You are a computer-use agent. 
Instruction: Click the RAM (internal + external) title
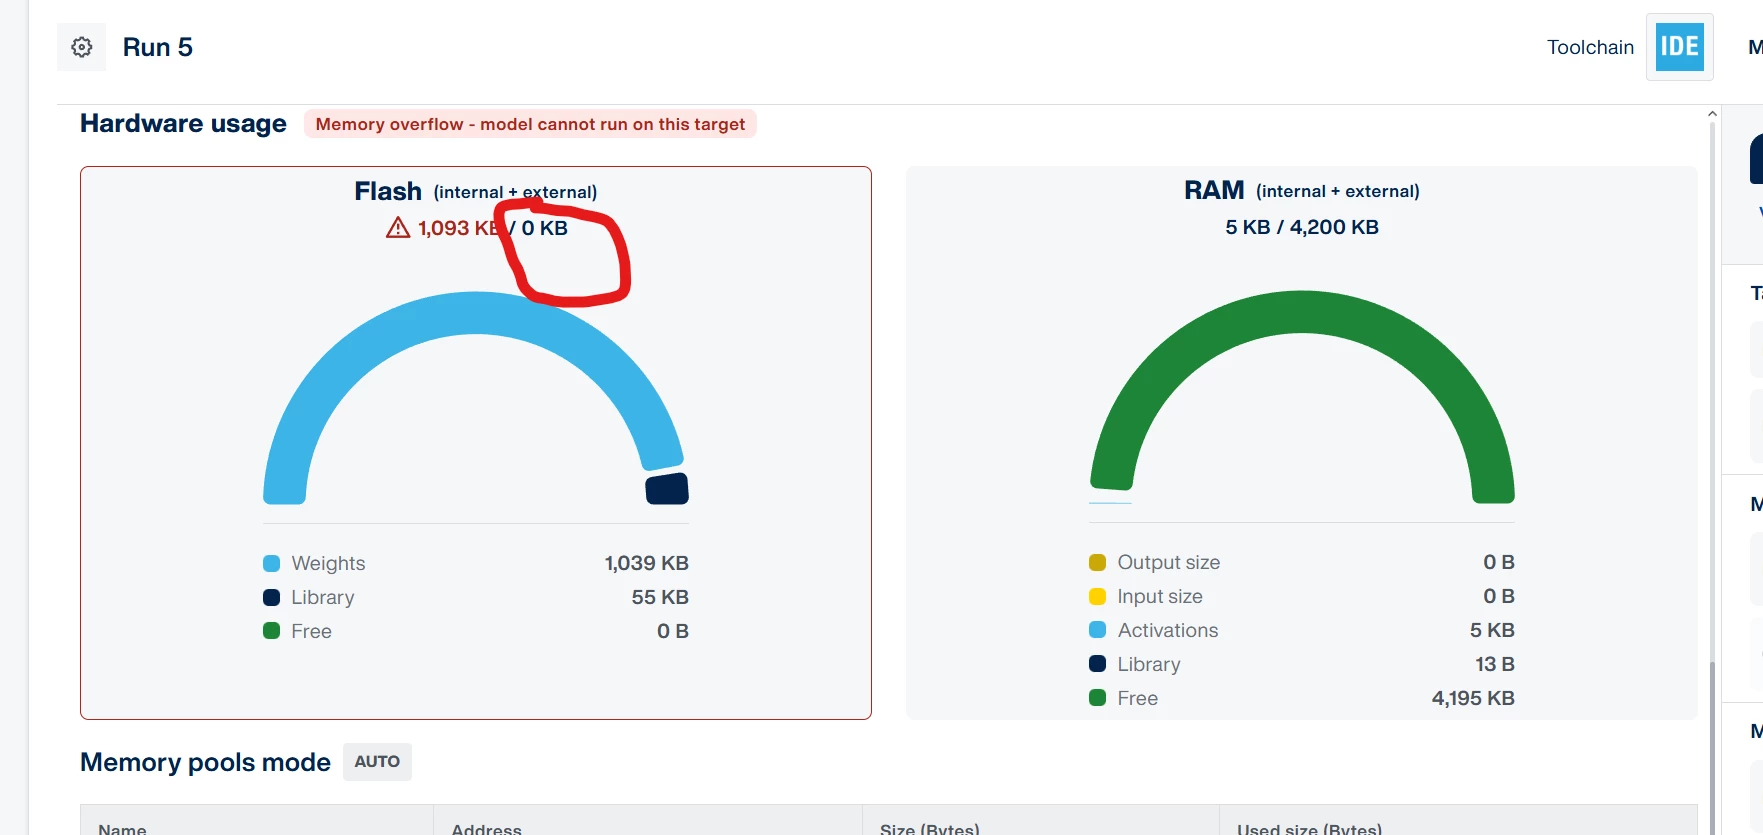point(1302,190)
